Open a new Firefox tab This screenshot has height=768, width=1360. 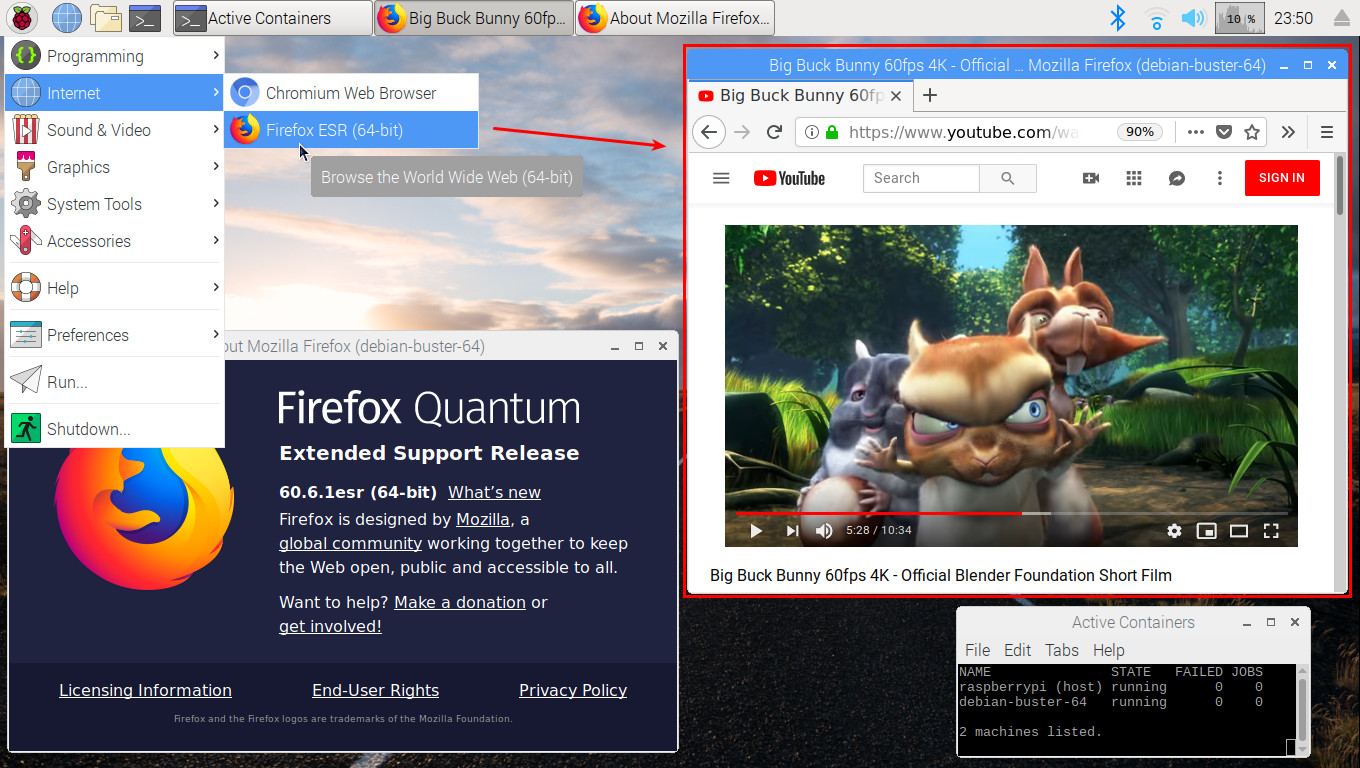pyautogui.click(x=929, y=95)
